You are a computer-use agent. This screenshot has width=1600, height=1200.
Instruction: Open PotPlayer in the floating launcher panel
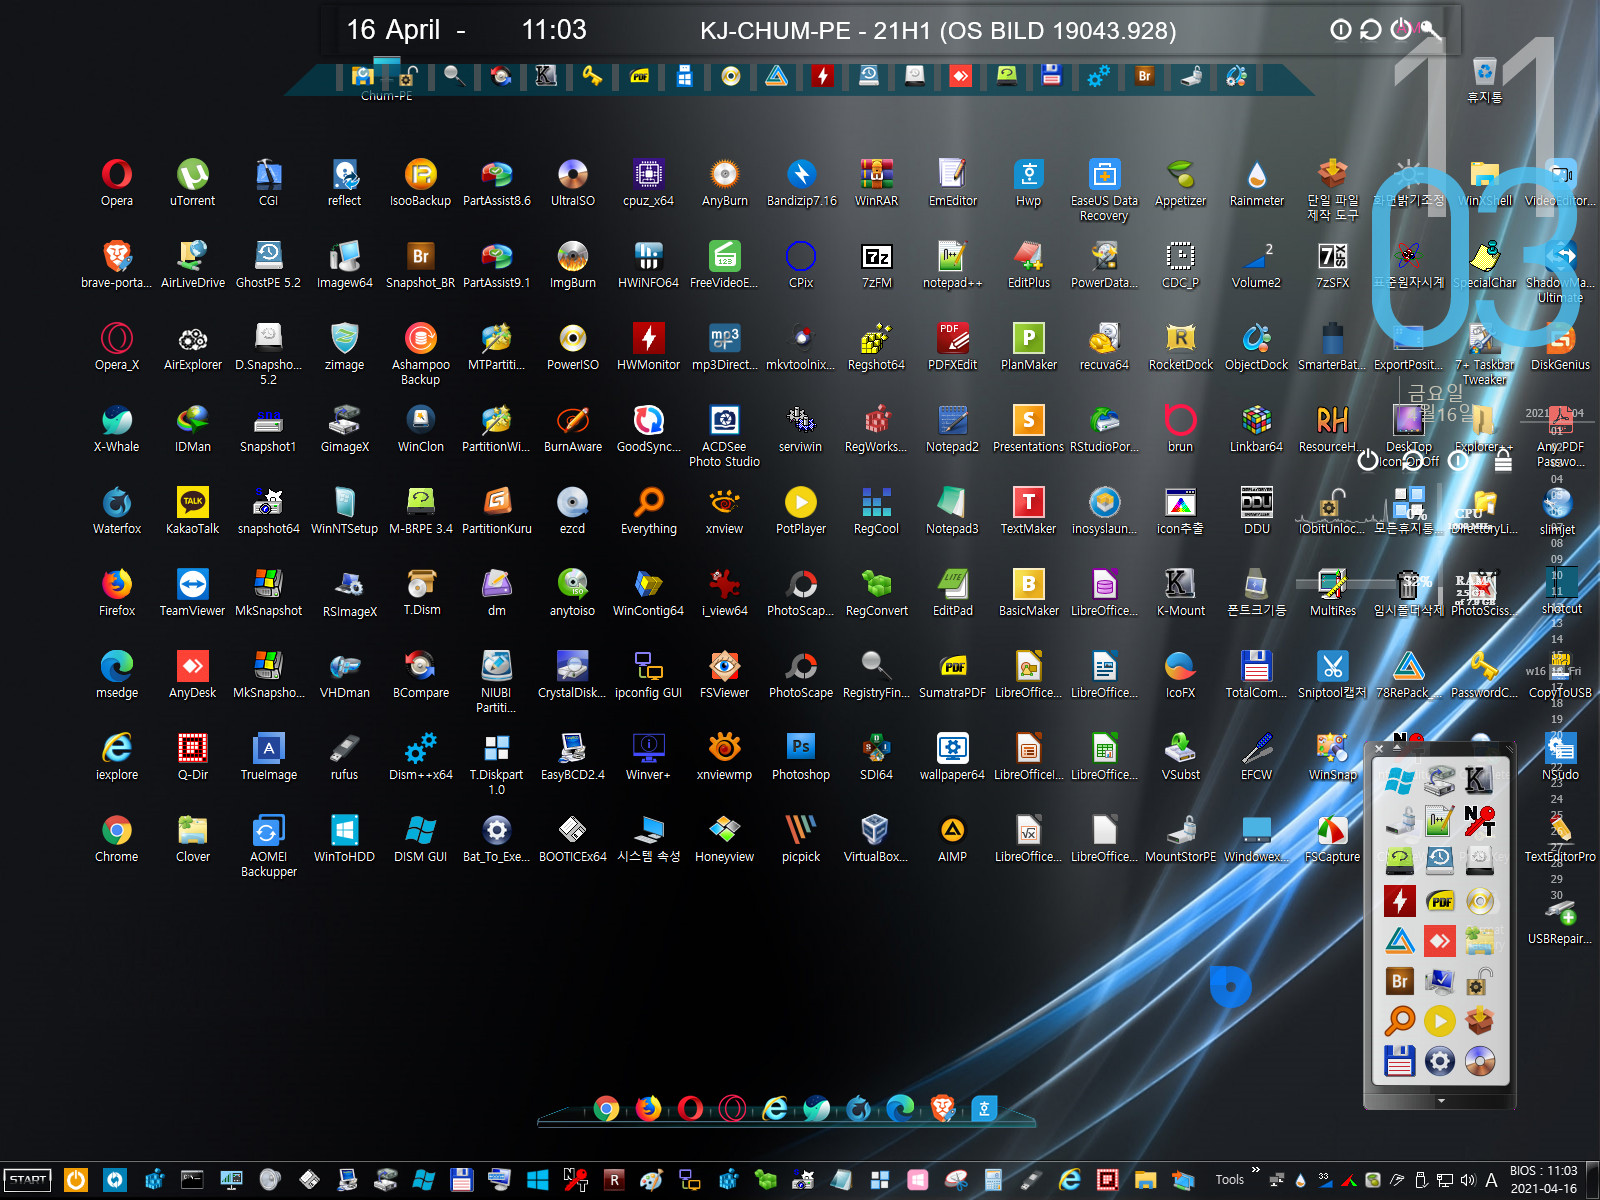coord(1439,1021)
